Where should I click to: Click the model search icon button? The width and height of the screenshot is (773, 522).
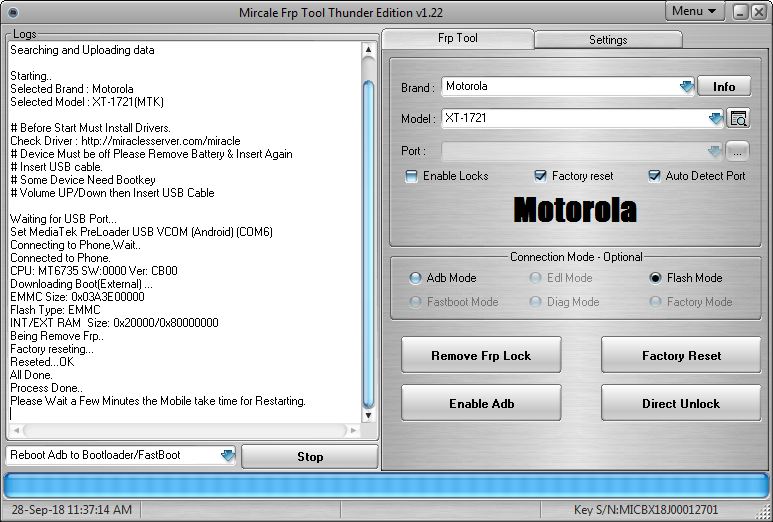(738, 119)
